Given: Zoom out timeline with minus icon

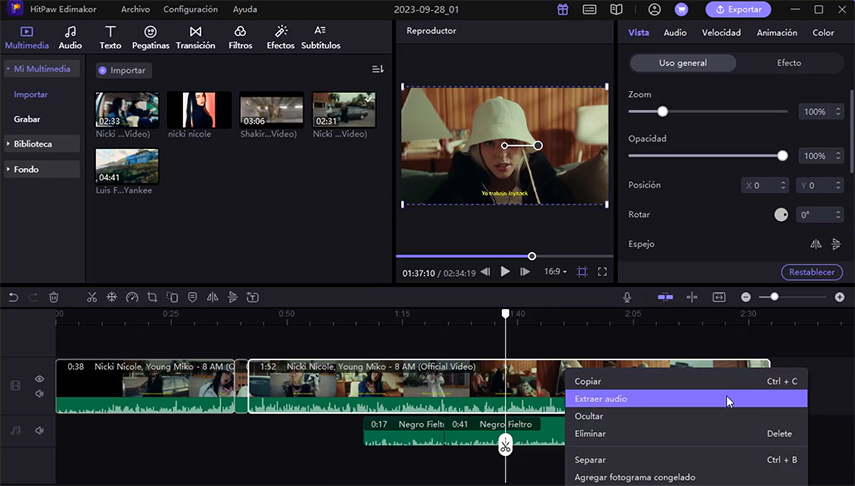Looking at the screenshot, I should pos(746,297).
